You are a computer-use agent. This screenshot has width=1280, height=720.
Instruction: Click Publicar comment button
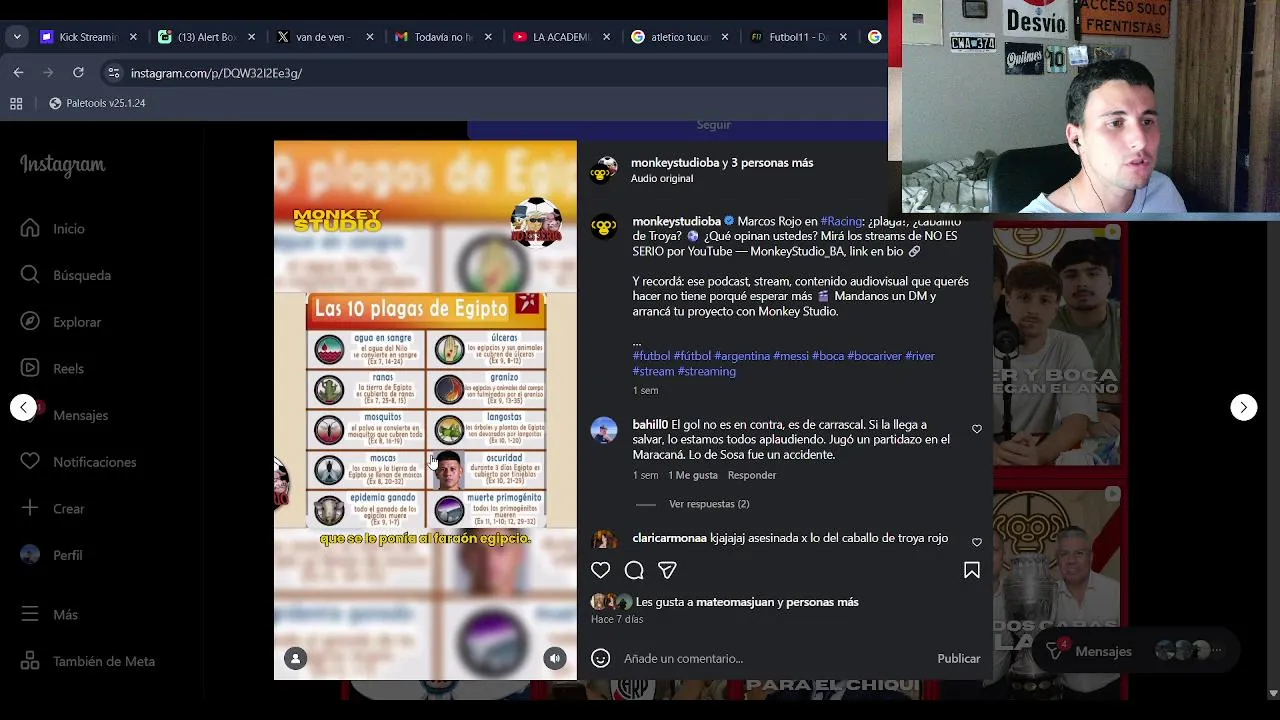(958, 658)
